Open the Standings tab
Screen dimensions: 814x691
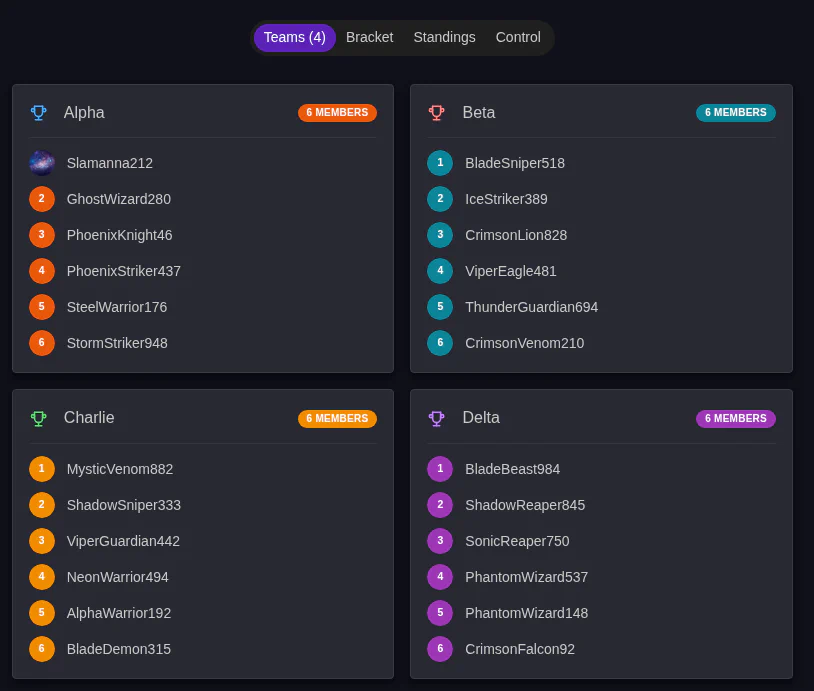tap(444, 37)
